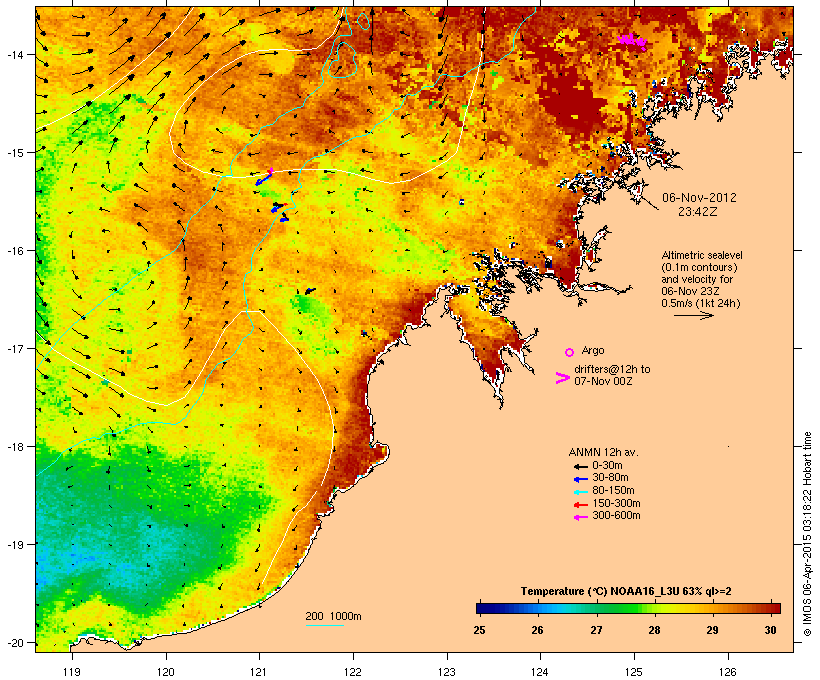Click the latitude axis label '-14'

14,55
